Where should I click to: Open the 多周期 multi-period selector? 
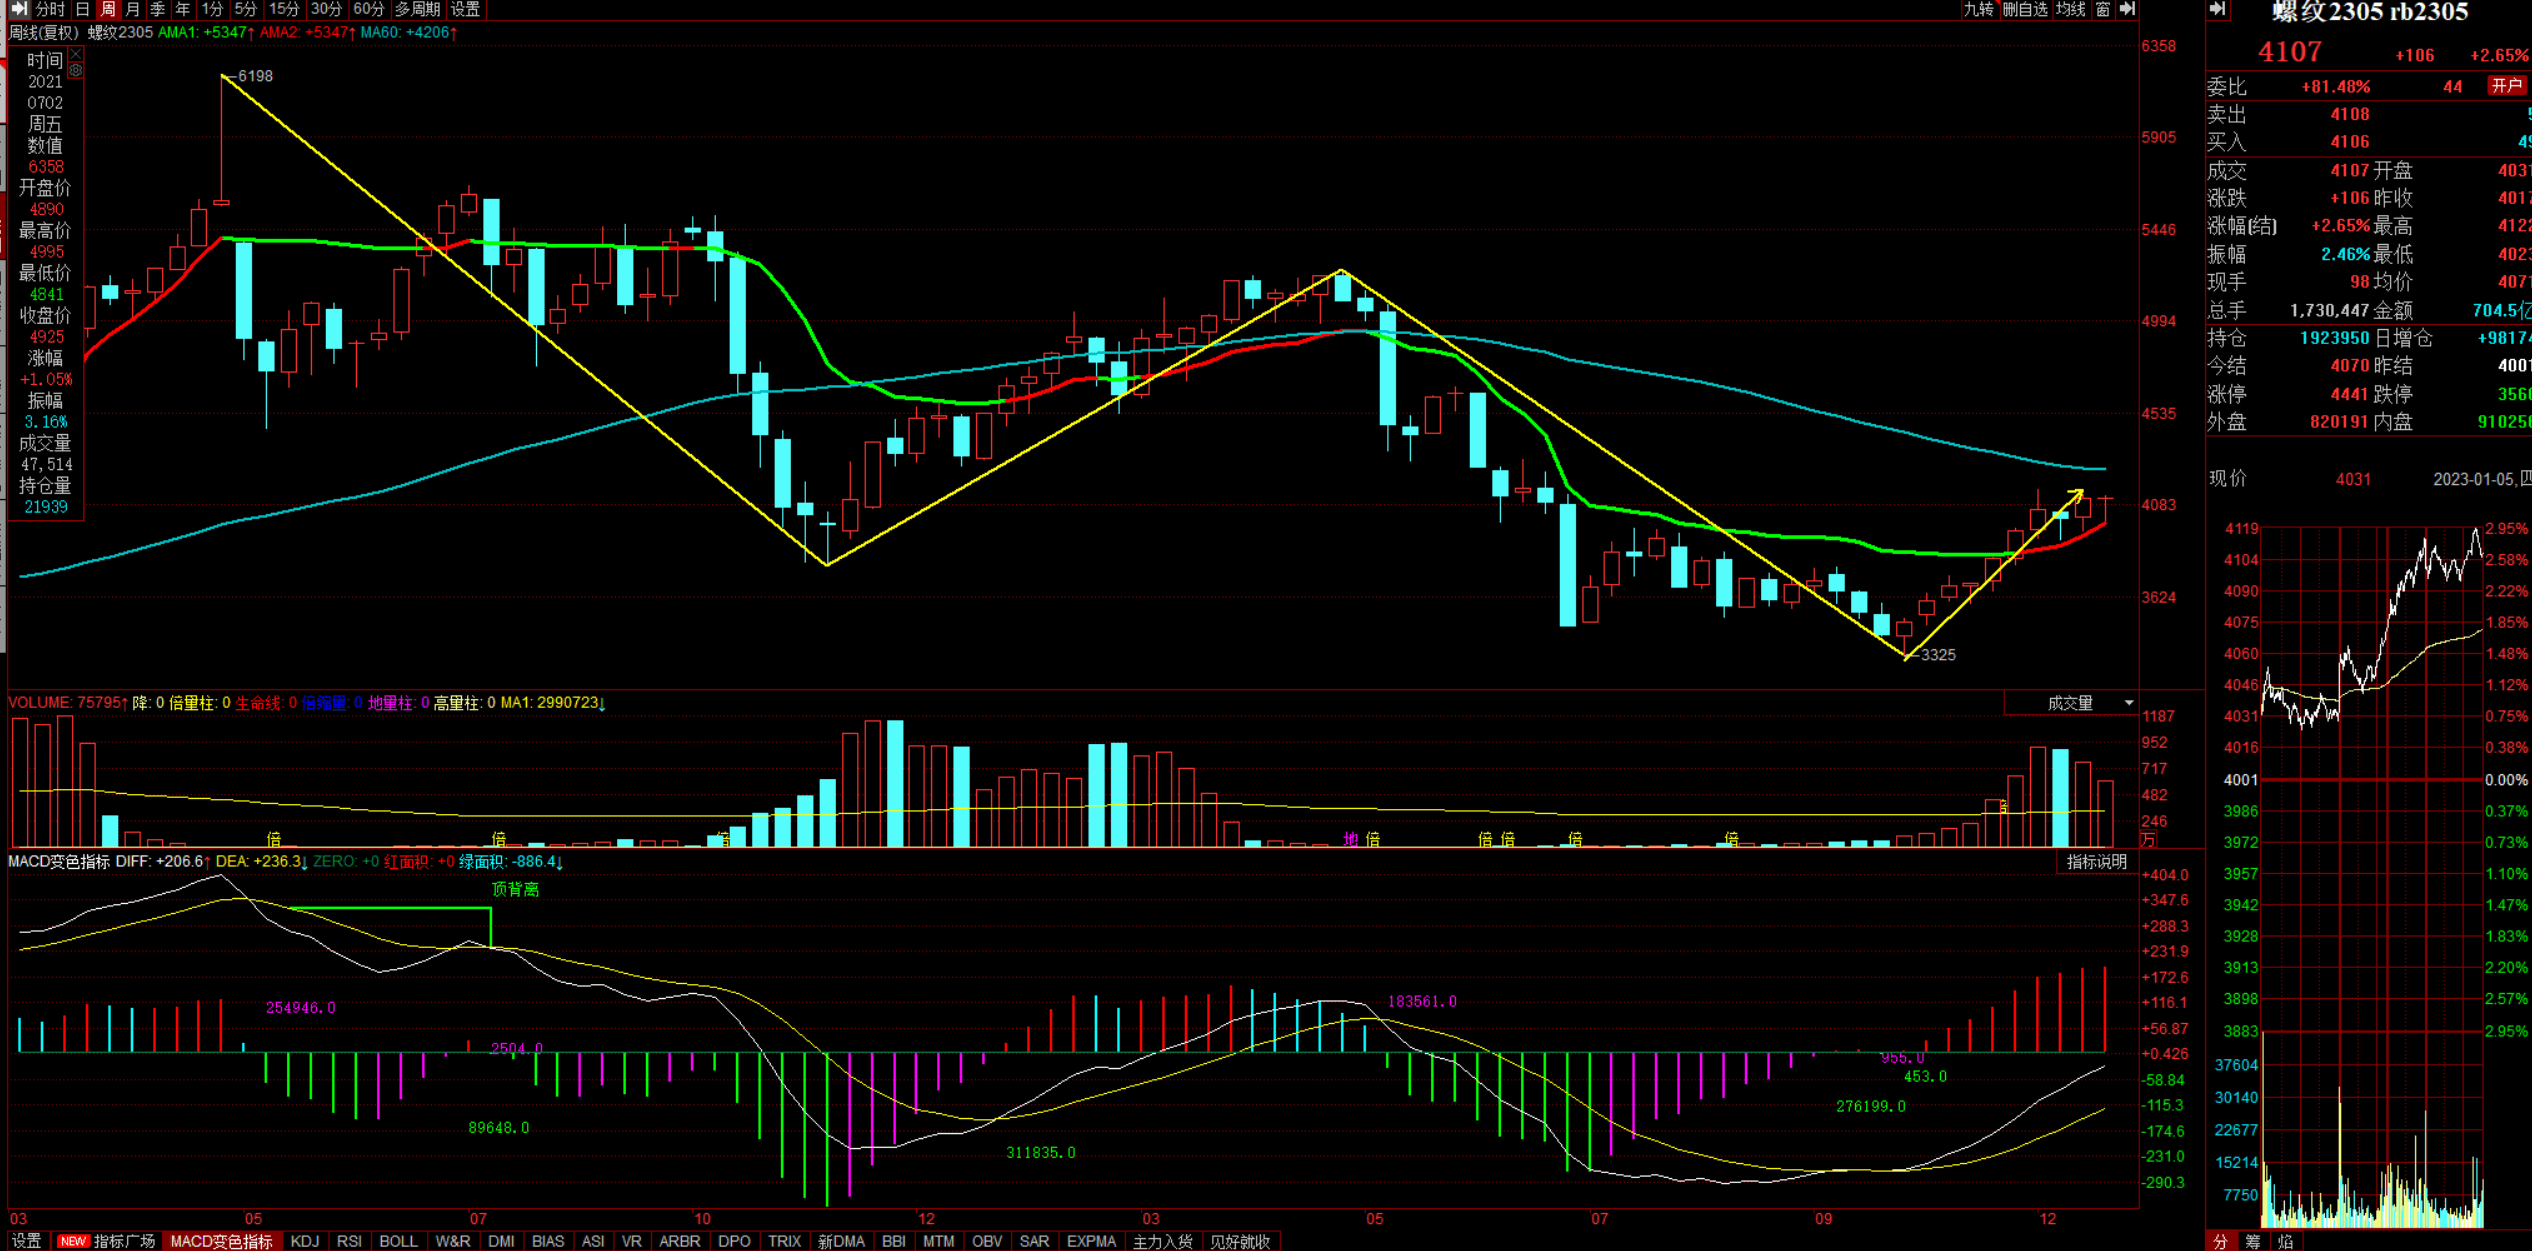417,9
